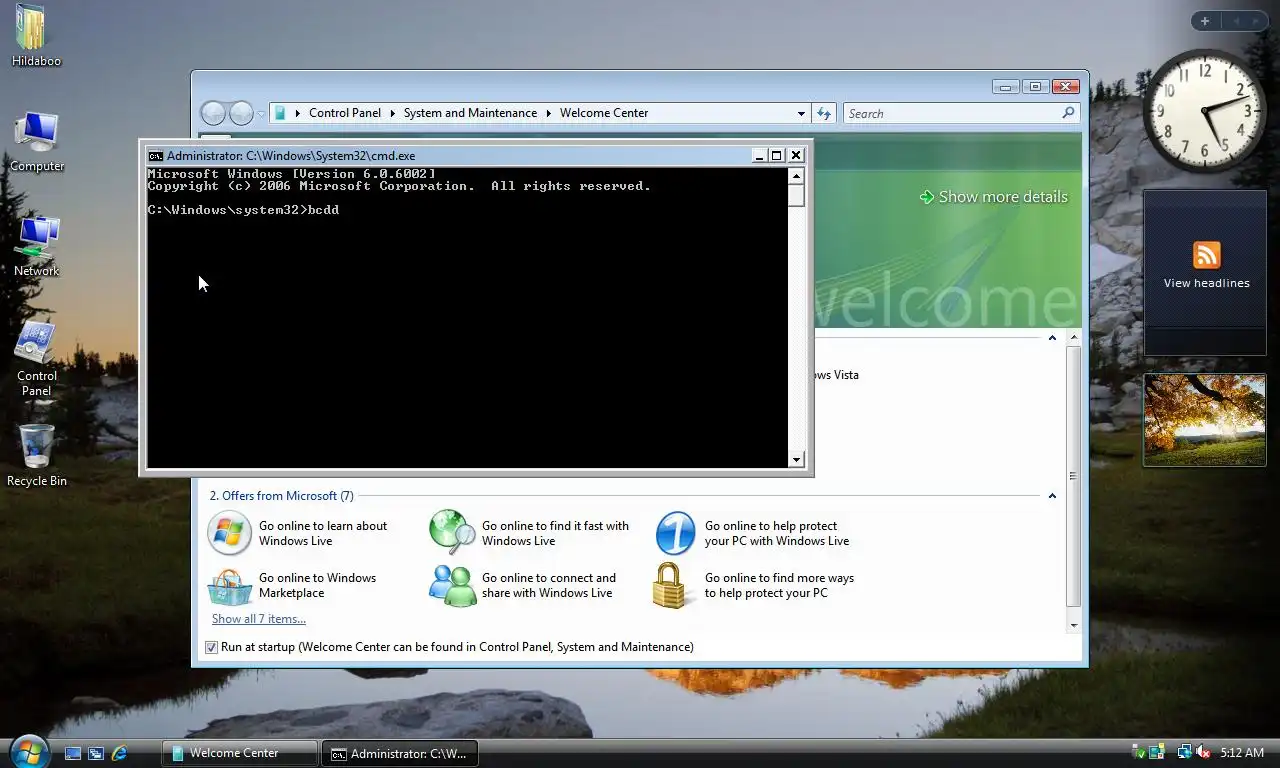
Task: Open the Recycle Bin desktop icon
Action: (x=37, y=456)
